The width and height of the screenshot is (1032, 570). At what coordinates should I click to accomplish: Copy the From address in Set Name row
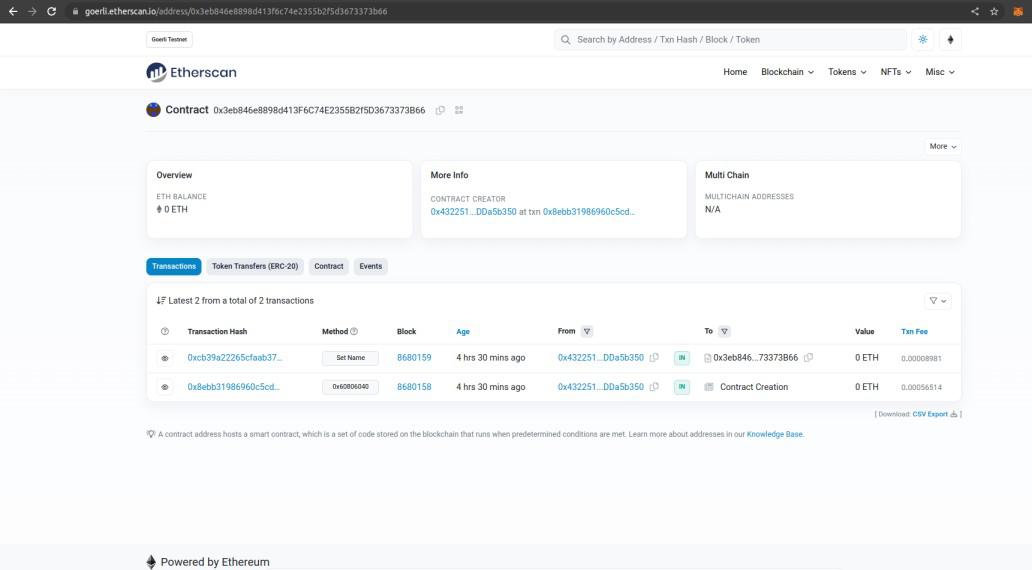point(654,358)
